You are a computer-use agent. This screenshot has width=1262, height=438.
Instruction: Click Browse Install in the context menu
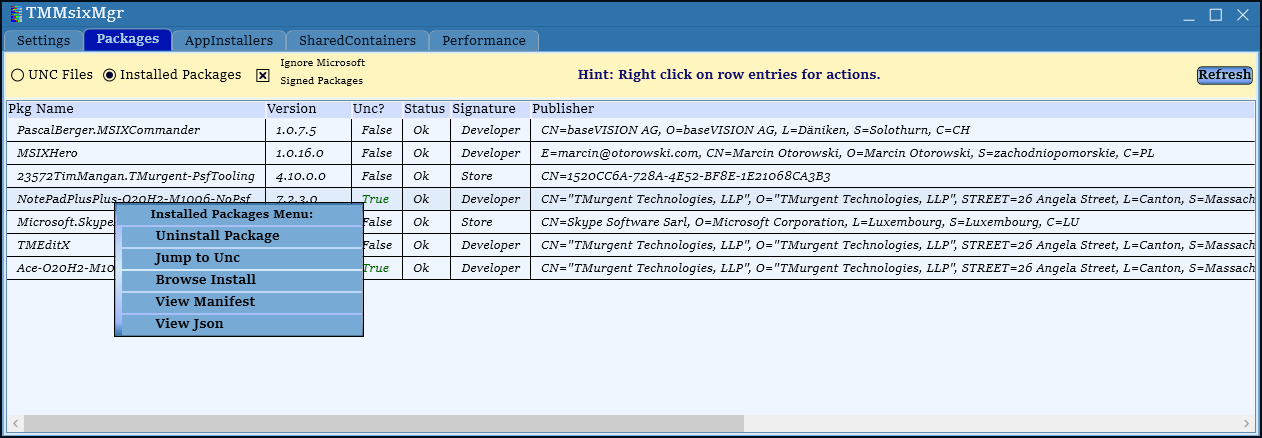click(205, 280)
